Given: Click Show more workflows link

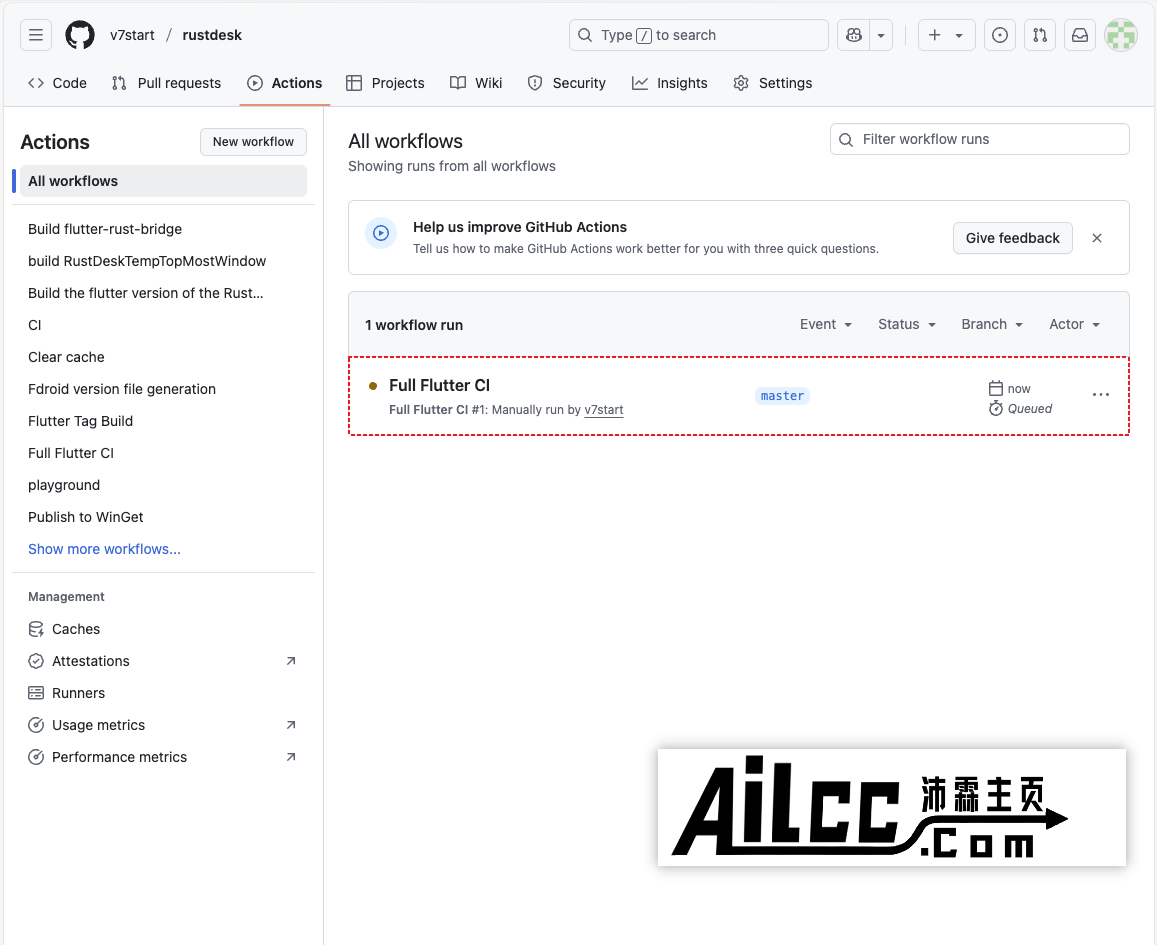Looking at the screenshot, I should [x=104, y=549].
